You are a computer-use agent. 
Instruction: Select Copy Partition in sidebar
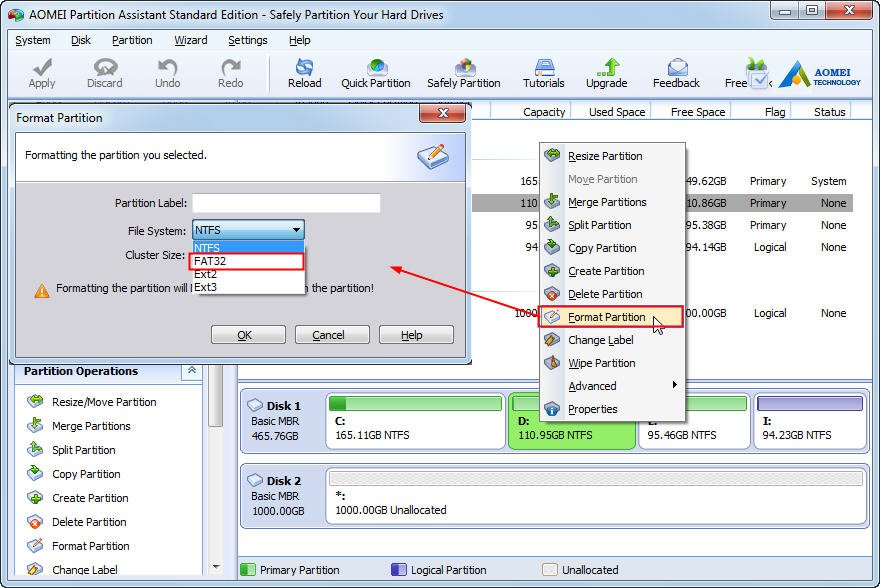74,474
